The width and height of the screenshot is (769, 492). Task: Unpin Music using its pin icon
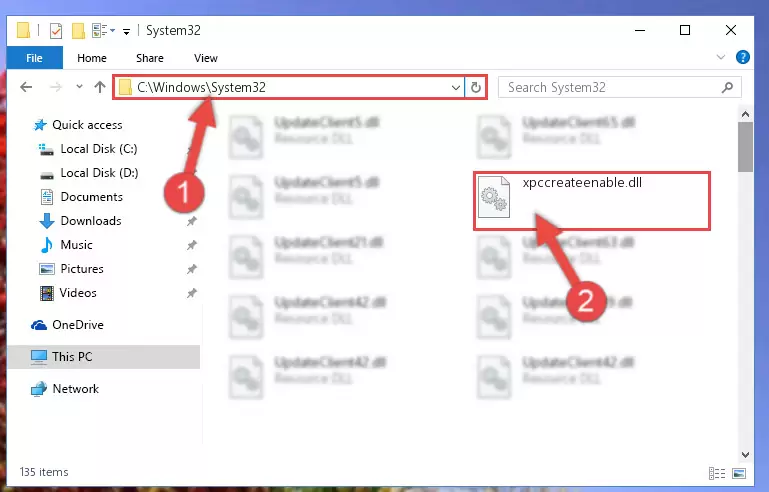click(192, 245)
